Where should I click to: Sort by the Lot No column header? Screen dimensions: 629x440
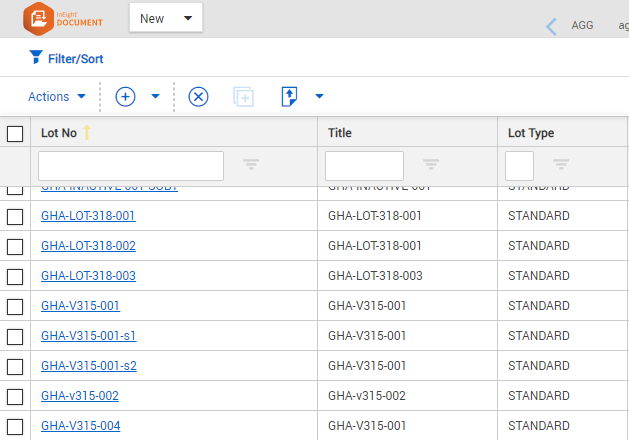click(58, 133)
